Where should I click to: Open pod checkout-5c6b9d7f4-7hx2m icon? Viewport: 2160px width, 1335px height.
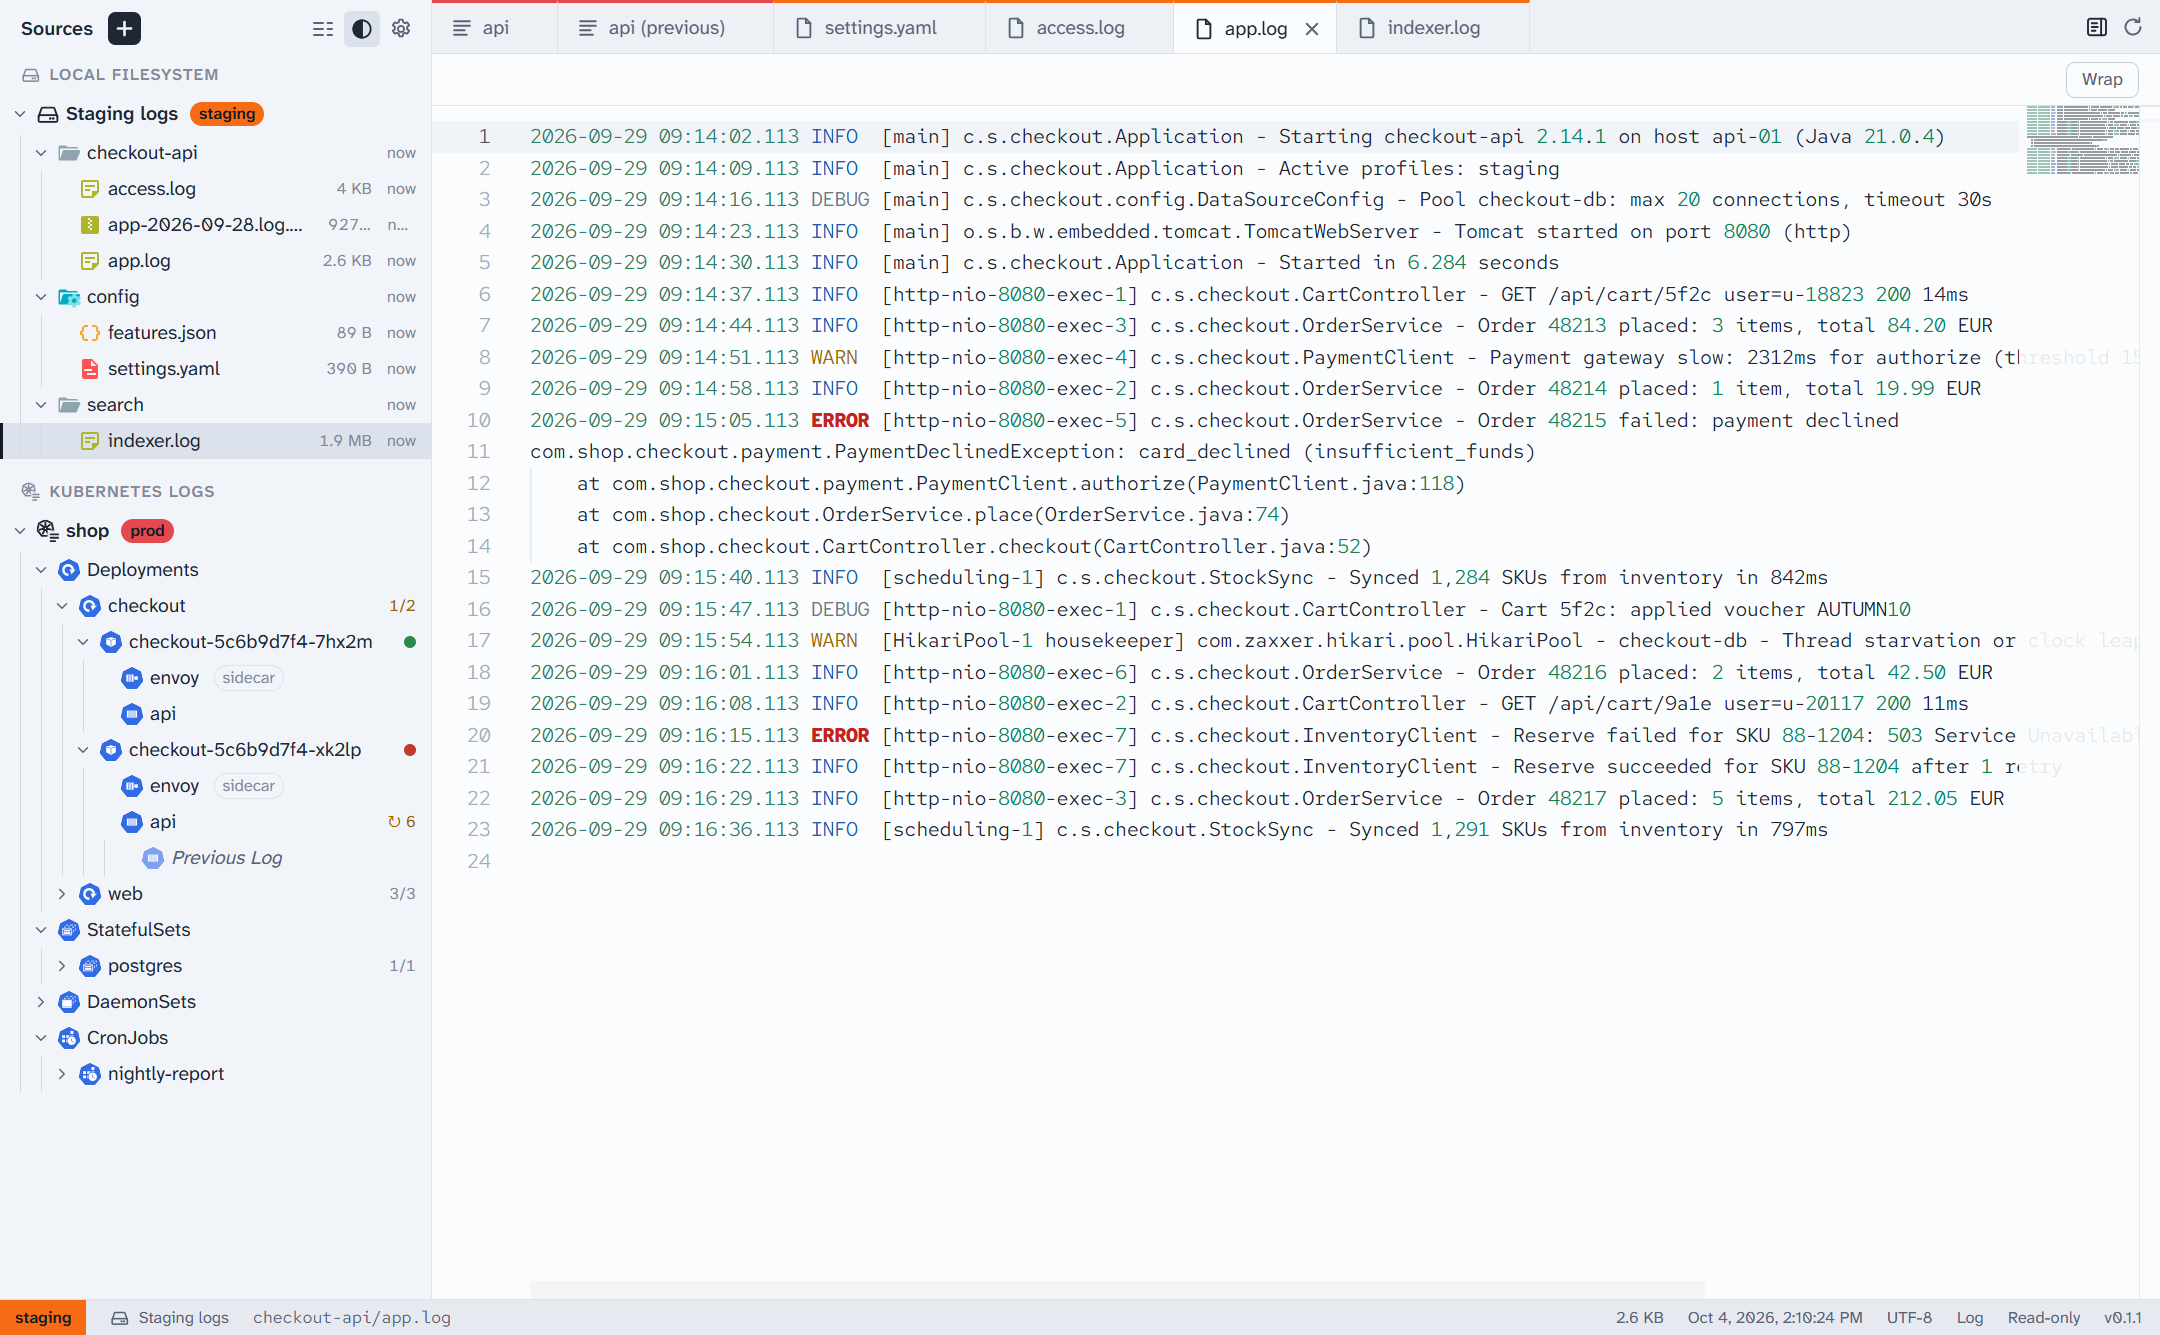(111, 642)
